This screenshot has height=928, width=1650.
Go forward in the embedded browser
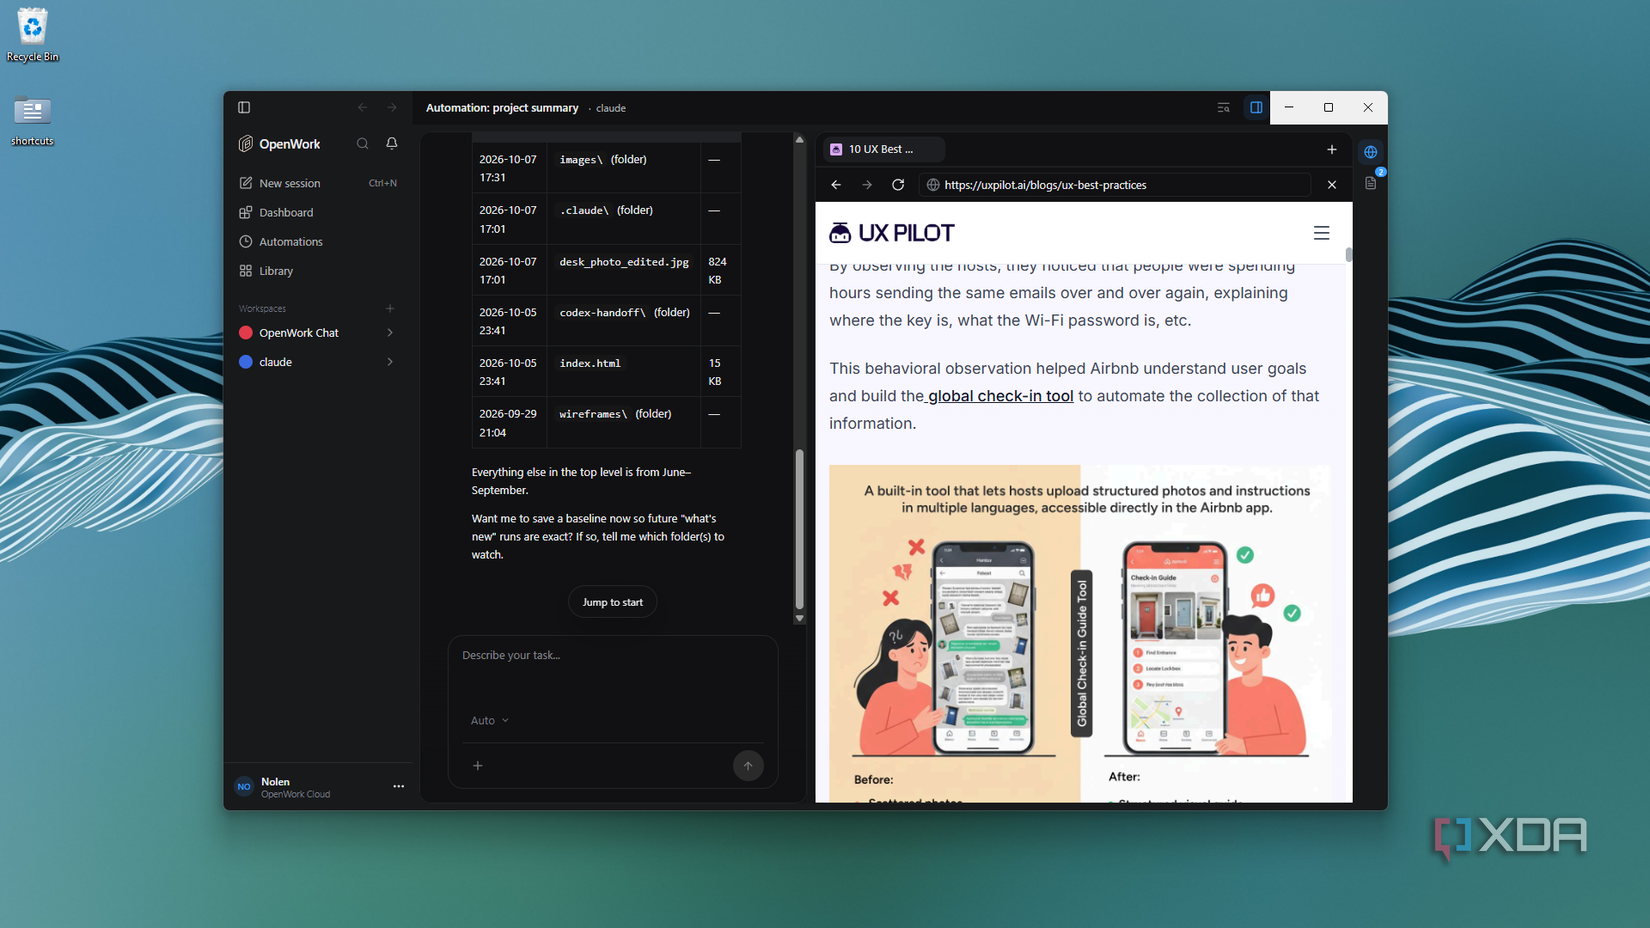tap(867, 185)
